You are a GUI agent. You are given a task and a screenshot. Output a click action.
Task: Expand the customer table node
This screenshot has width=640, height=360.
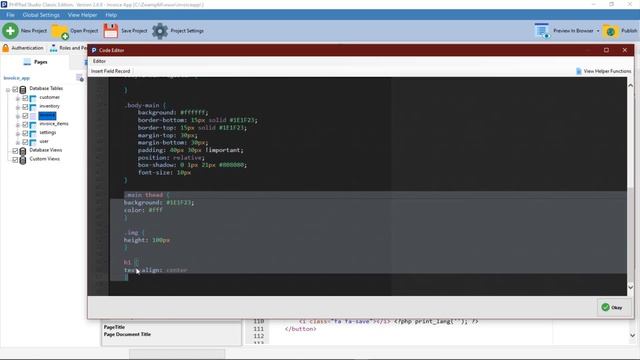[18, 98]
